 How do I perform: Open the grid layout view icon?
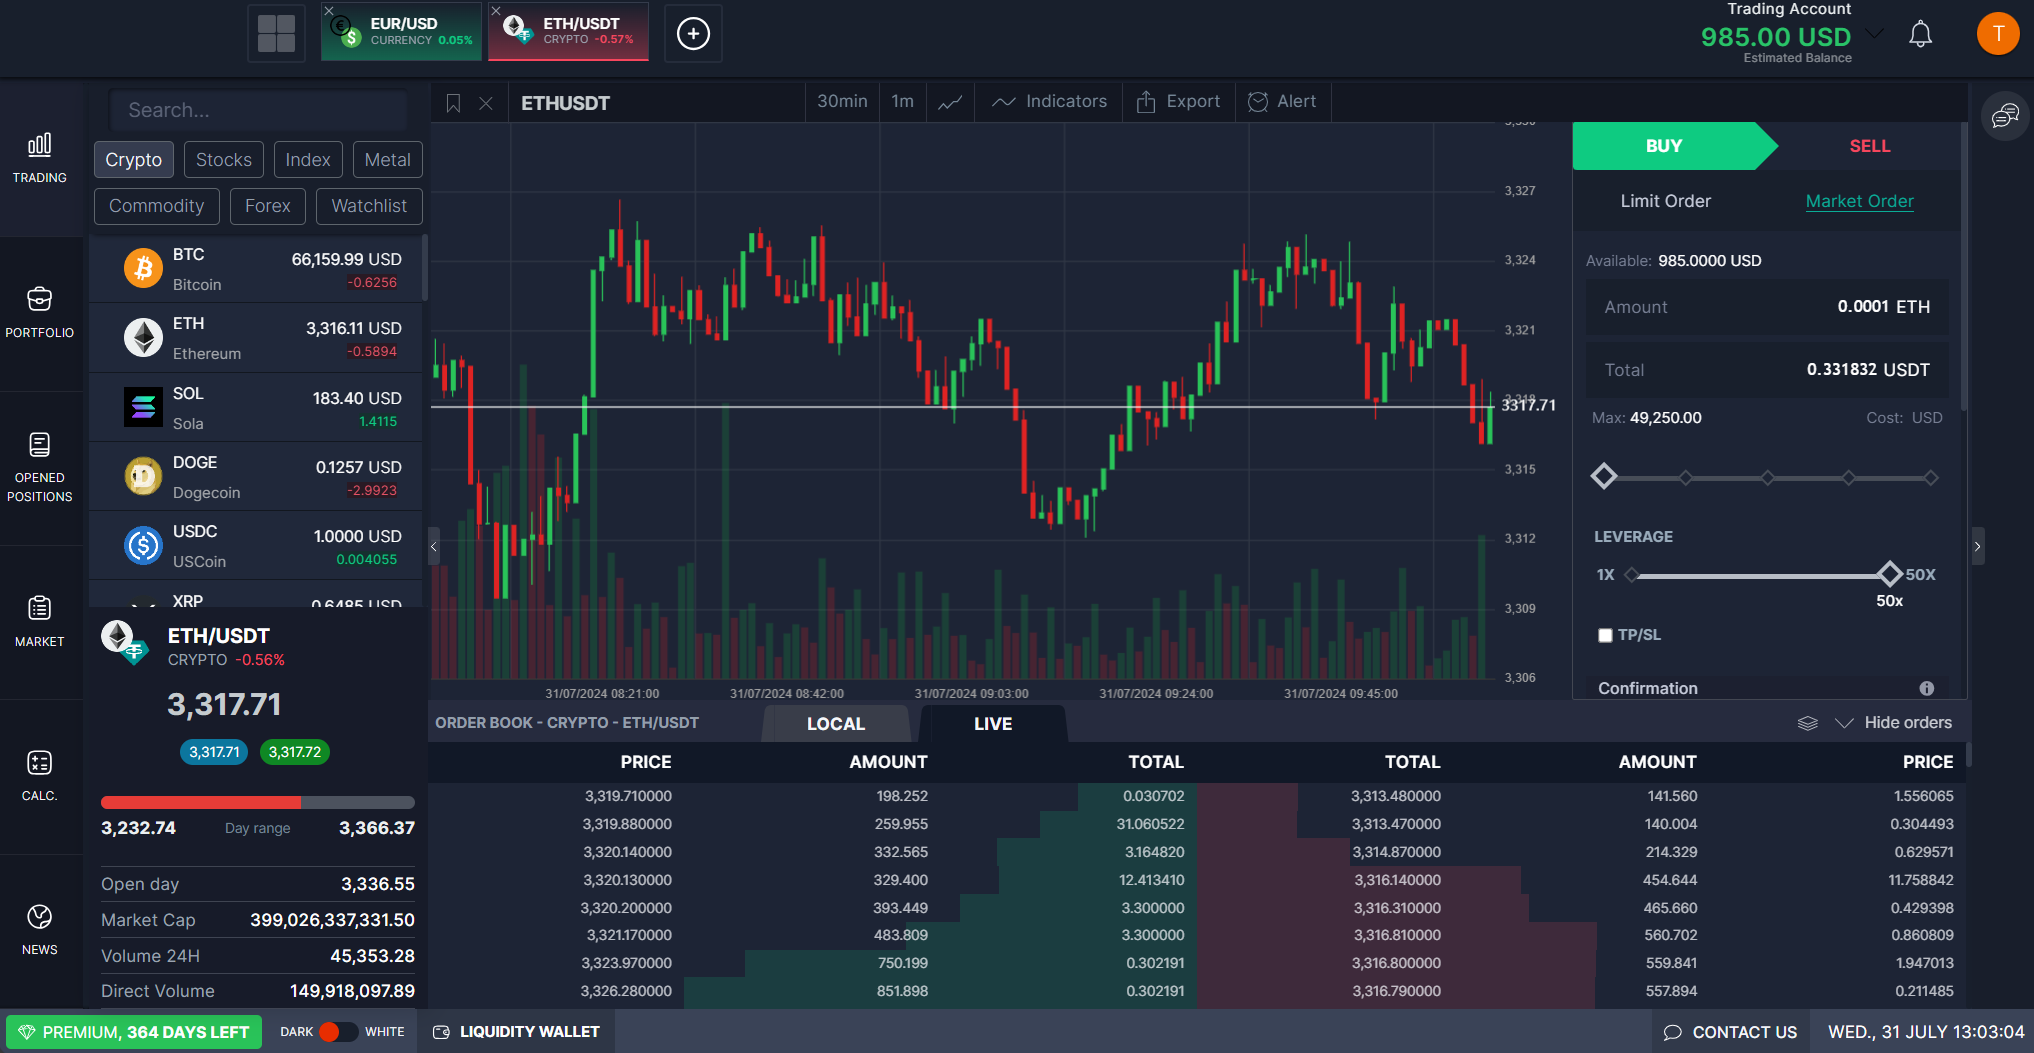pos(276,34)
